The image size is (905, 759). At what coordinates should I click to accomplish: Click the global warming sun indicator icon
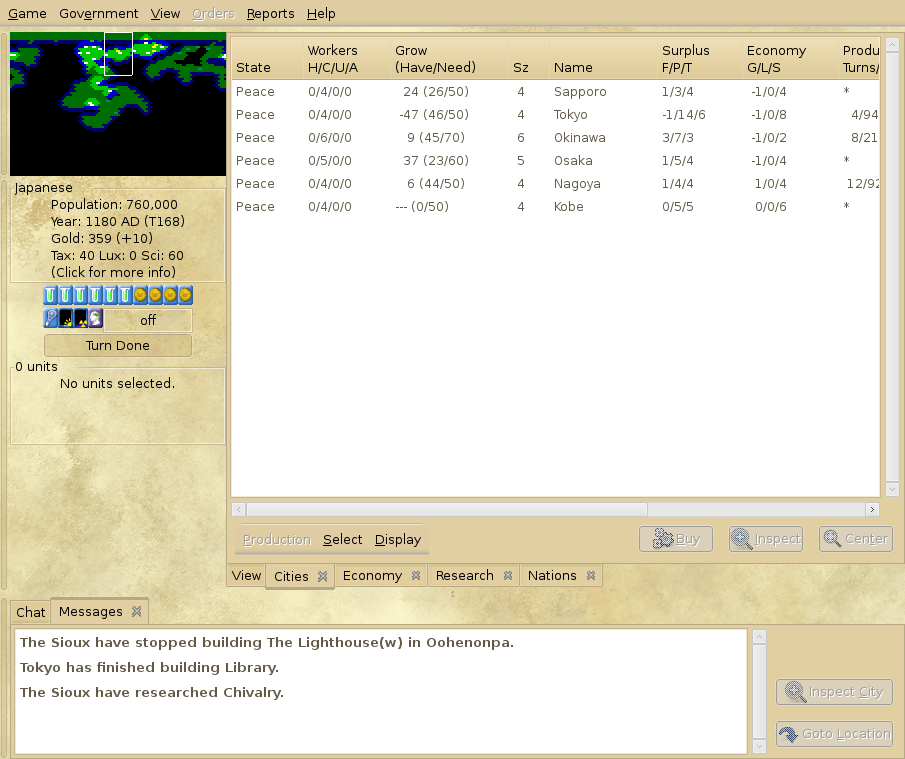tap(66, 318)
